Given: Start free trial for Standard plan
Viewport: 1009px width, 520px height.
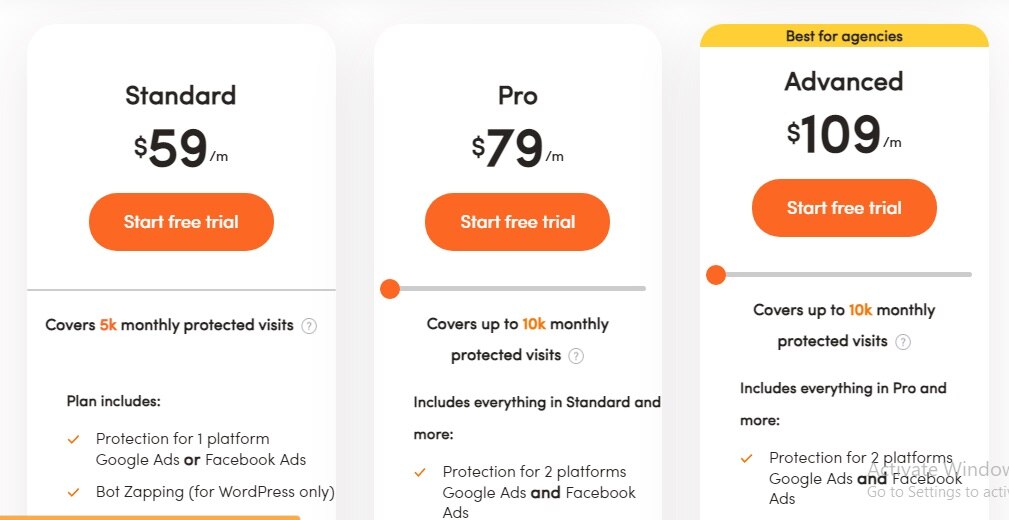Looking at the screenshot, I should pyautogui.click(x=181, y=222).
